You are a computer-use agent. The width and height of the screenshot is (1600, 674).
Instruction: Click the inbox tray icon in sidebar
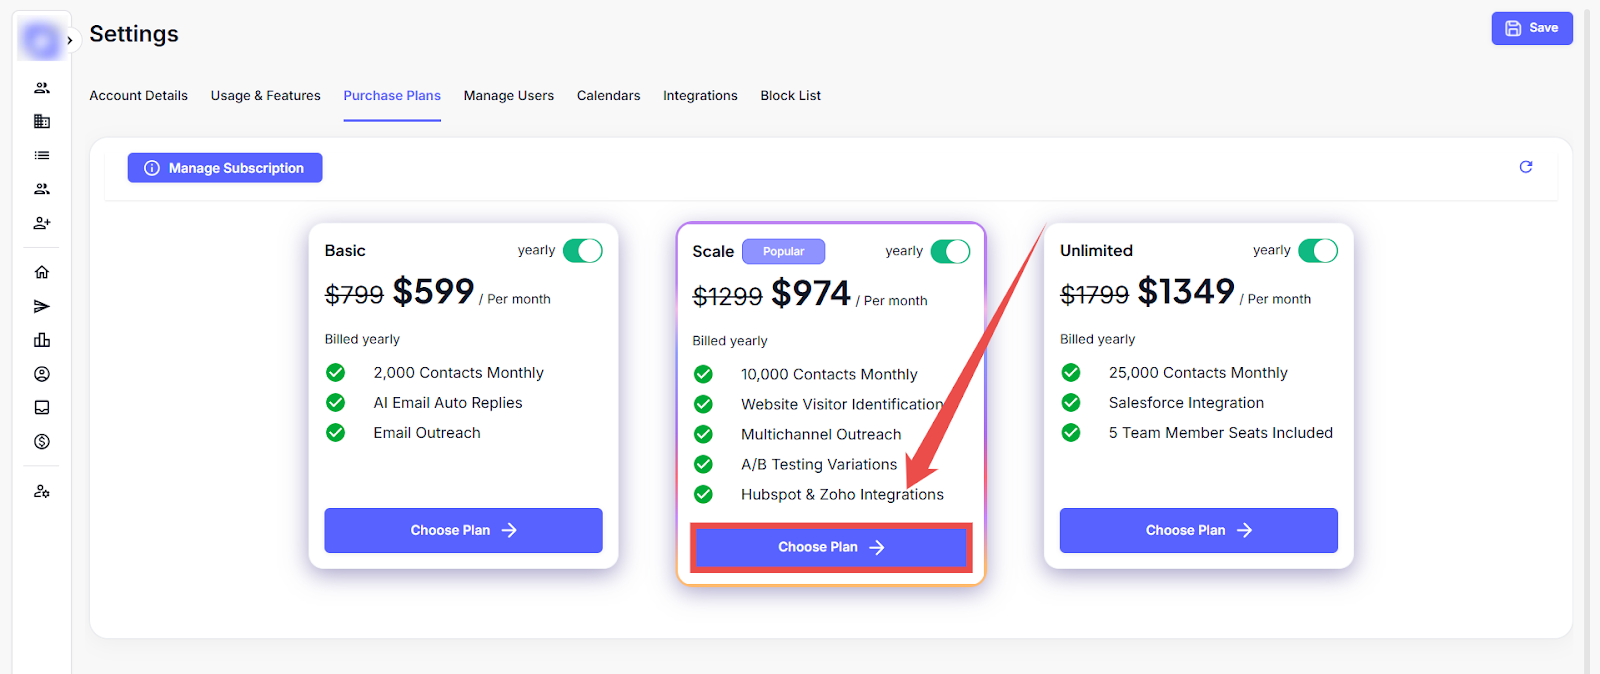[x=42, y=408]
